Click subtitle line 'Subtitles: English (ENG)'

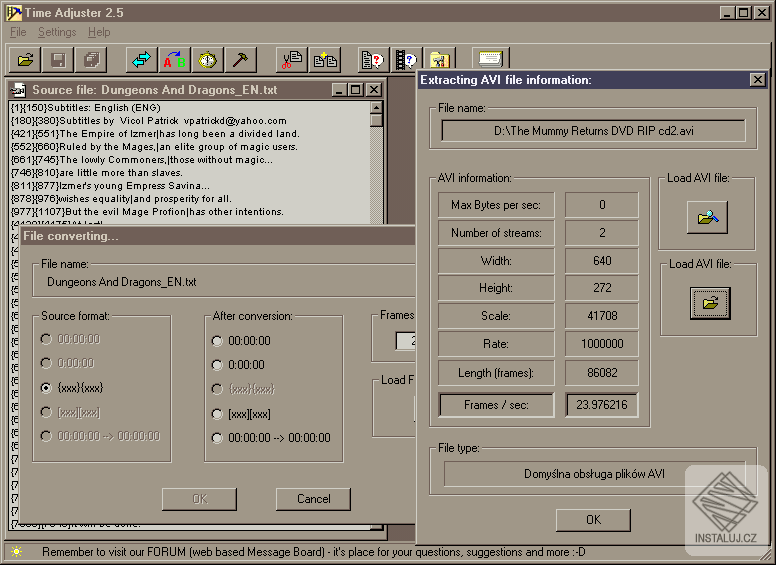pos(86,107)
